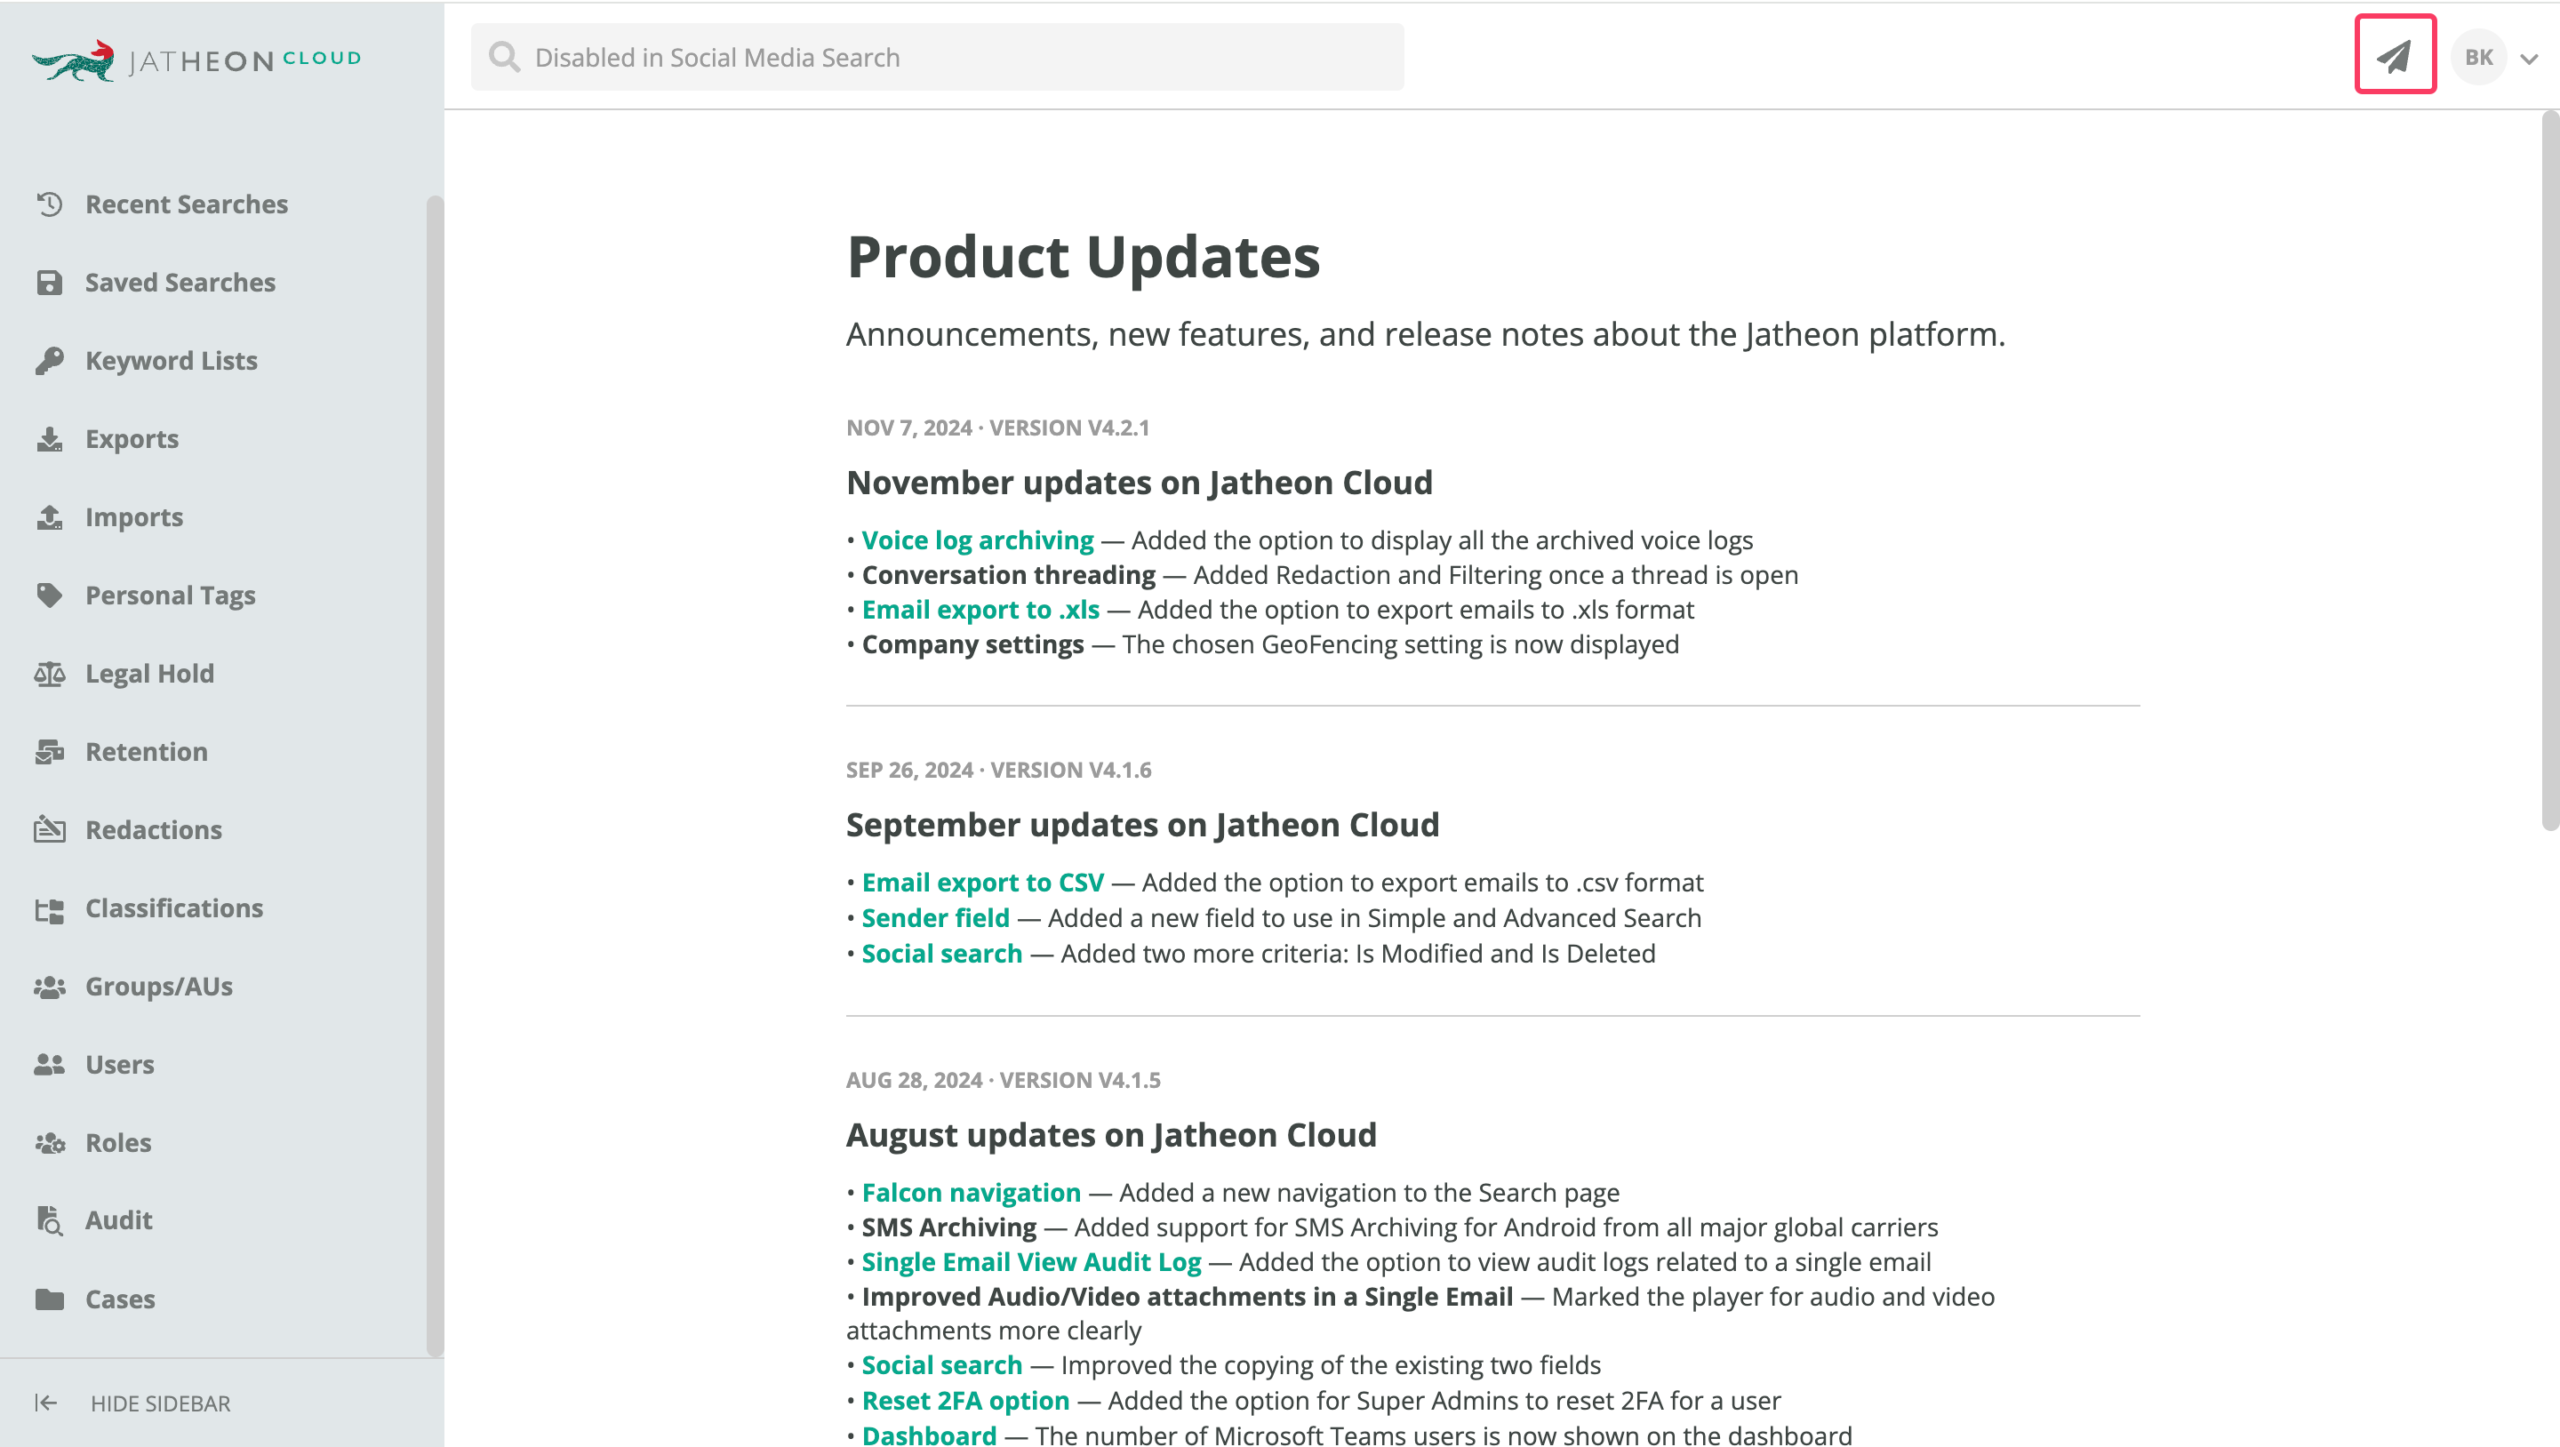Go to the Cases page
Image resolution: width=2560 pixels, height=1447 pixels.
click(120, 1299)
